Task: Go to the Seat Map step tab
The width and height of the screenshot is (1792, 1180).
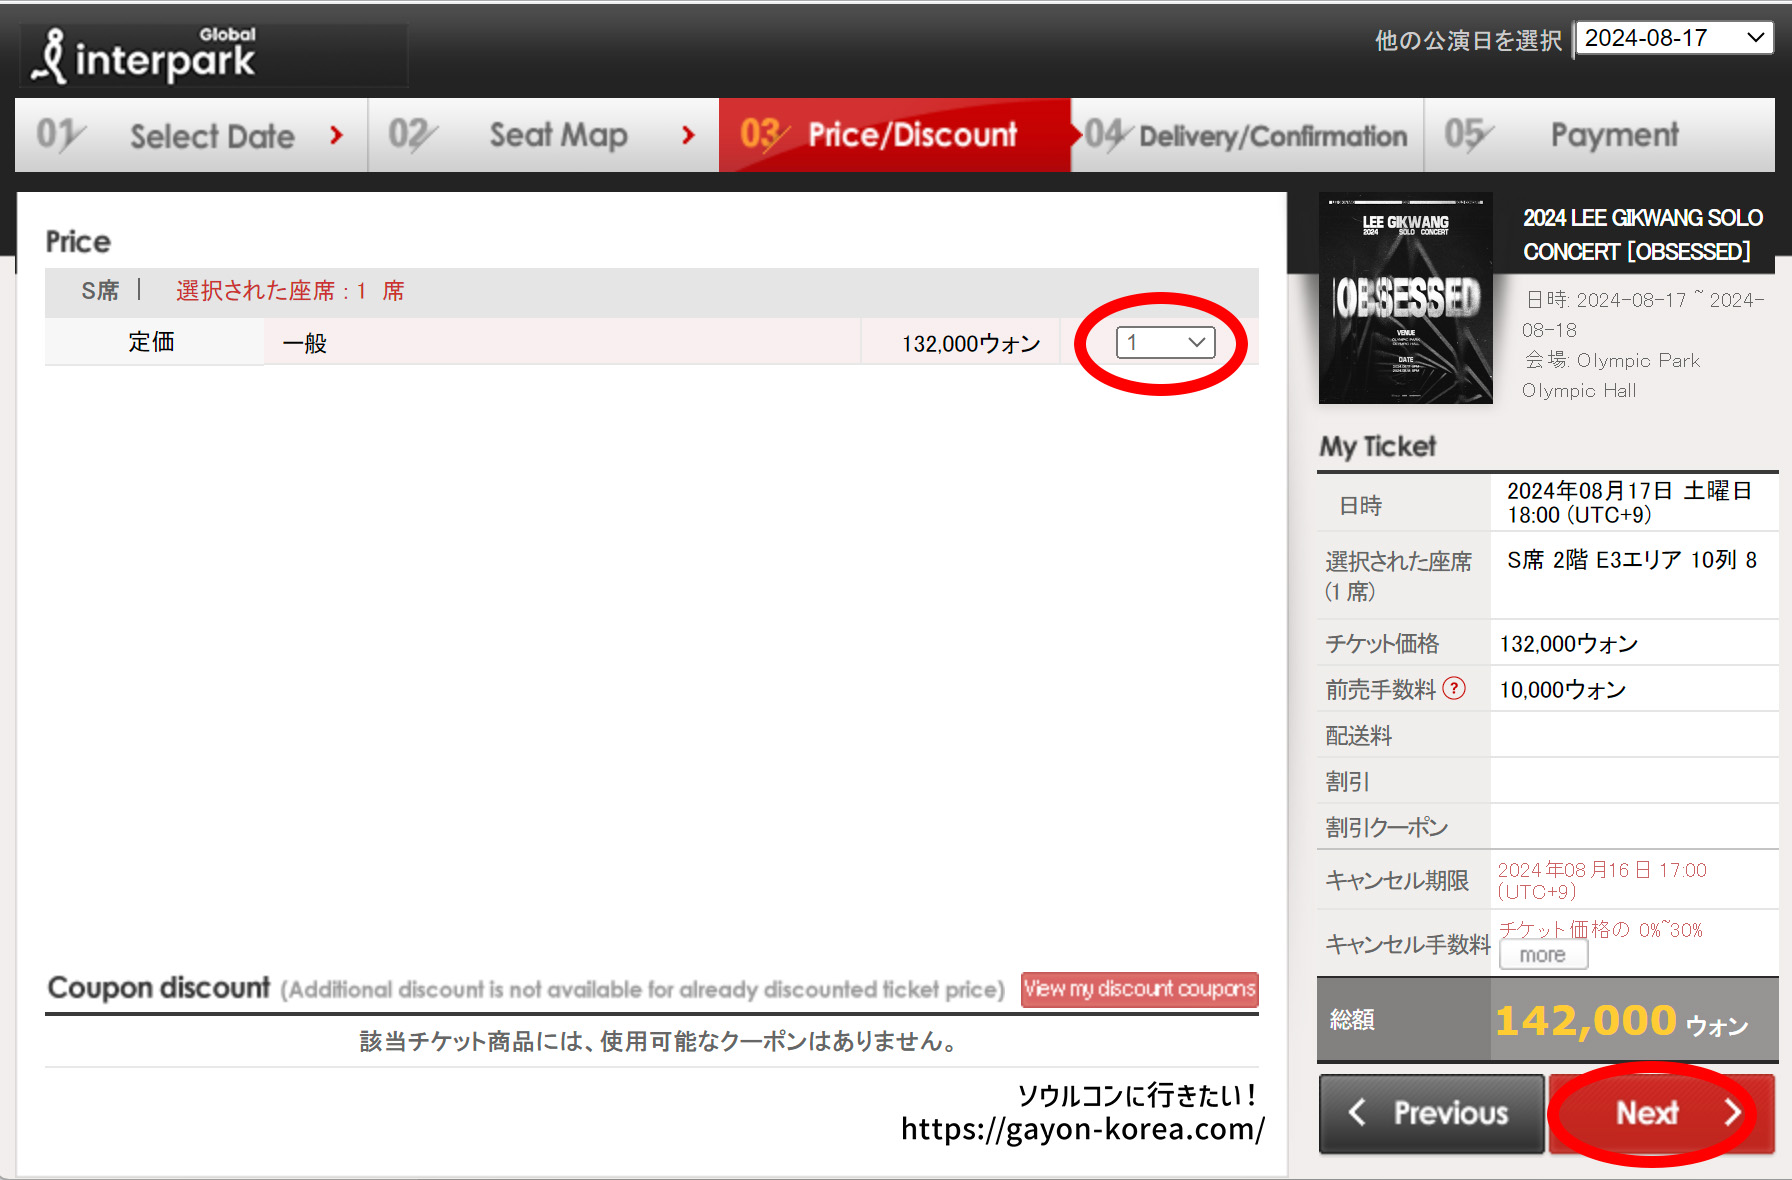Action: pyautogui.click(x=543, y=135)
